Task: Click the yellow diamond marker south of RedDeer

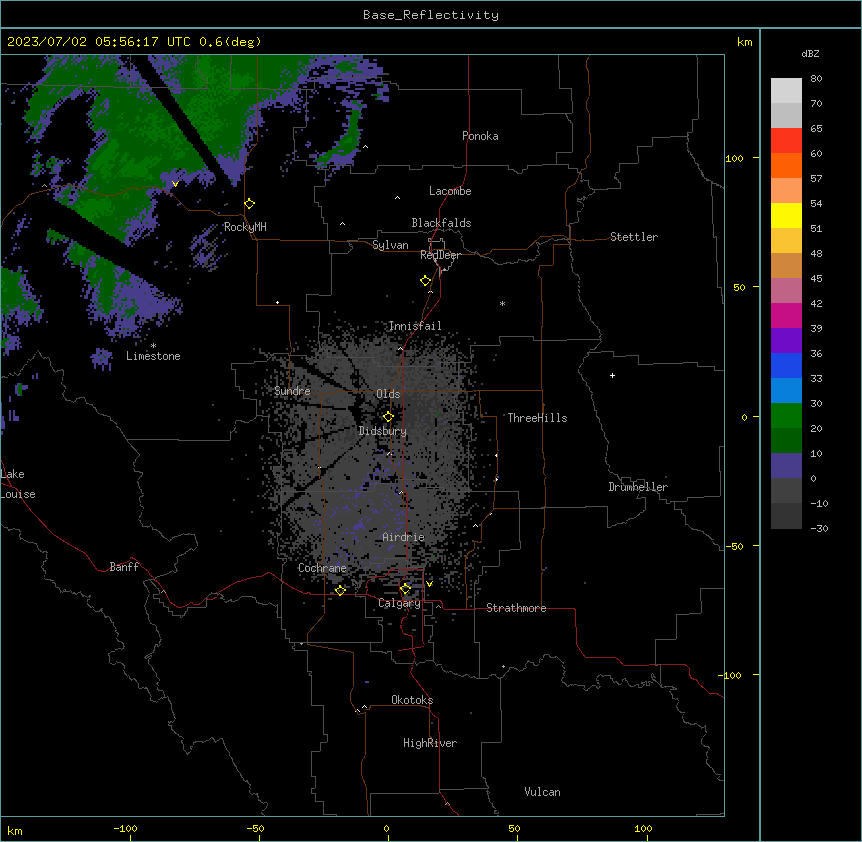Action: (x=426, y=281)
